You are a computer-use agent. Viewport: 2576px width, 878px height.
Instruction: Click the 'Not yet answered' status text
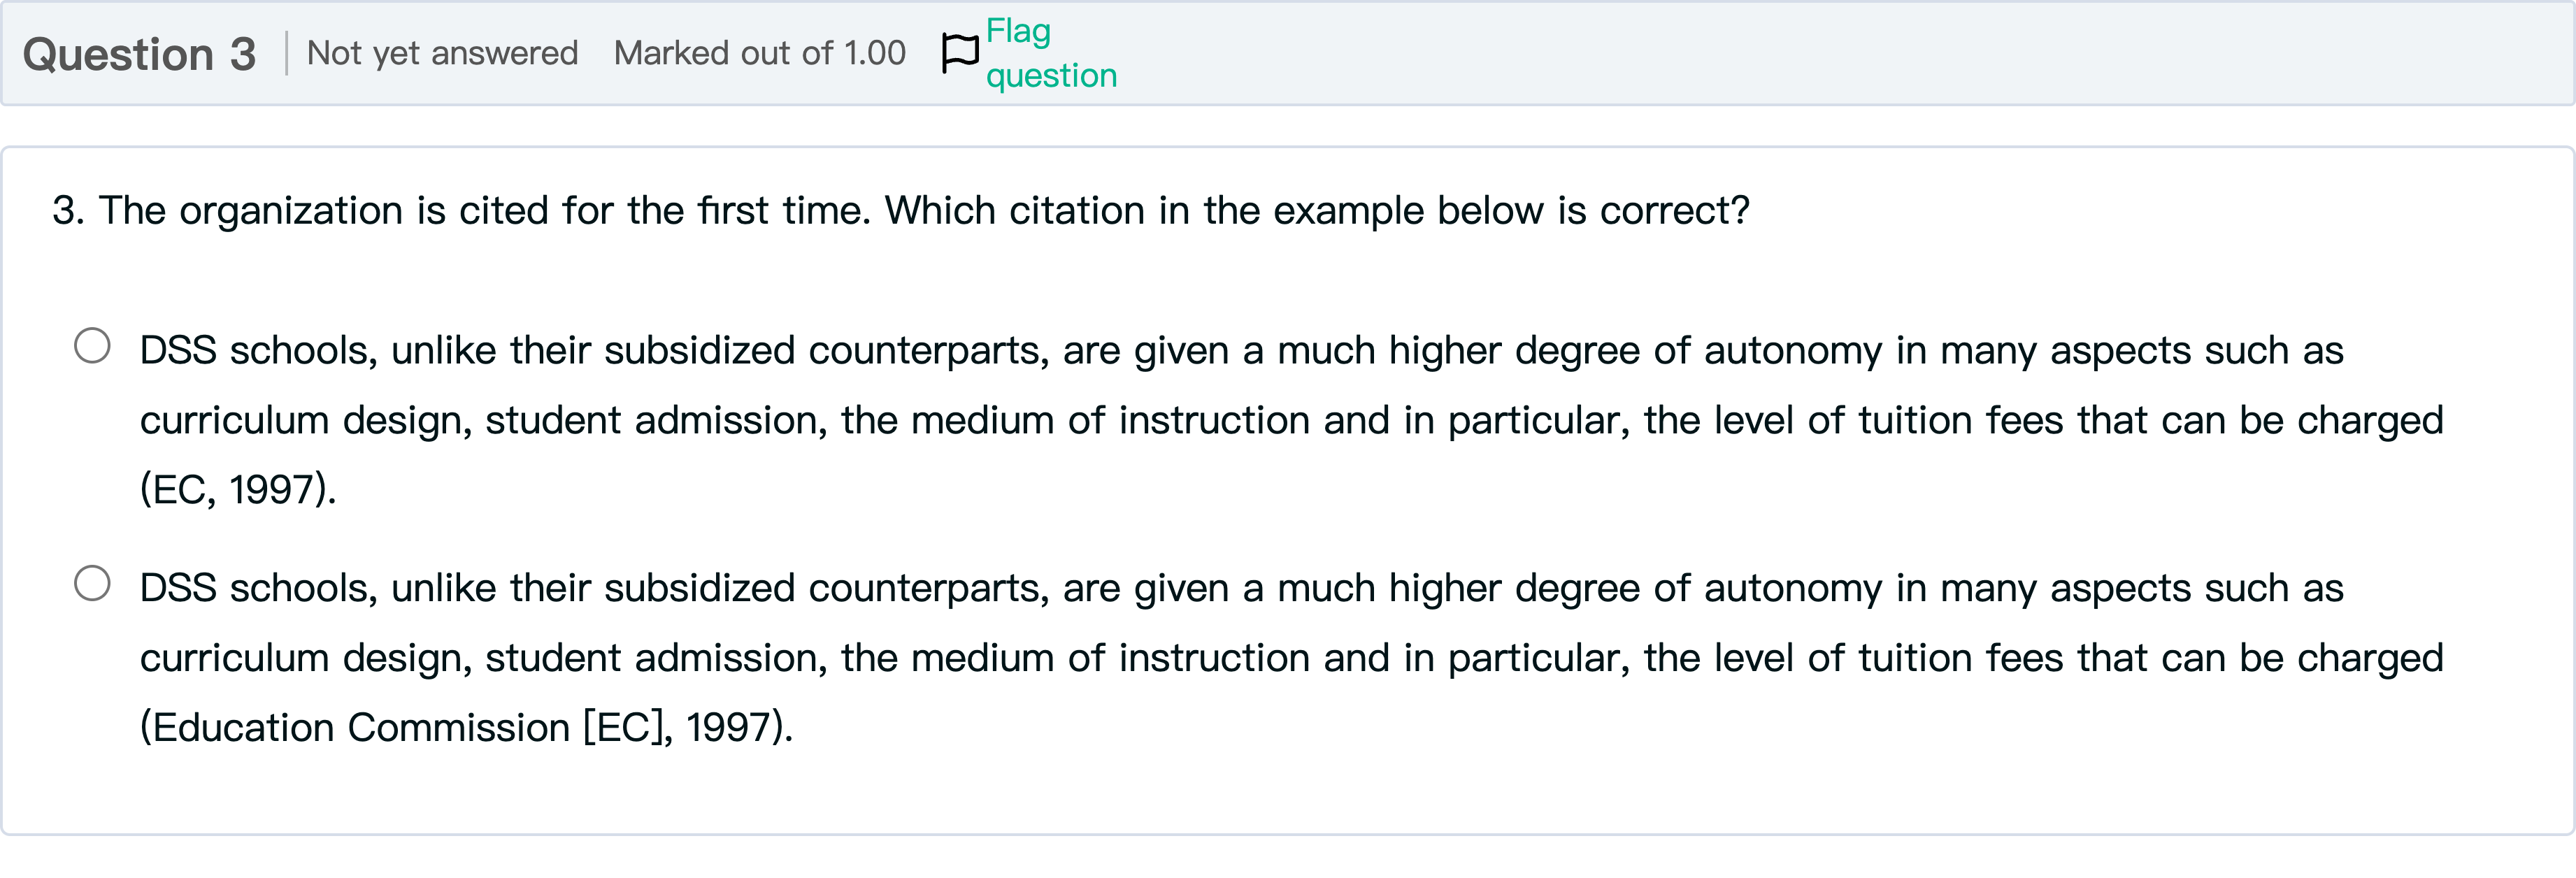[442, 53]
